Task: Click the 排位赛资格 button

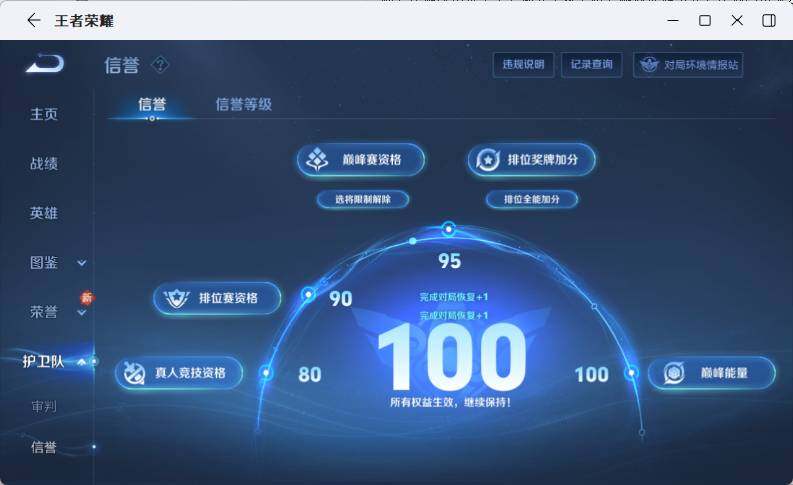Action: [x=217, y=298]
